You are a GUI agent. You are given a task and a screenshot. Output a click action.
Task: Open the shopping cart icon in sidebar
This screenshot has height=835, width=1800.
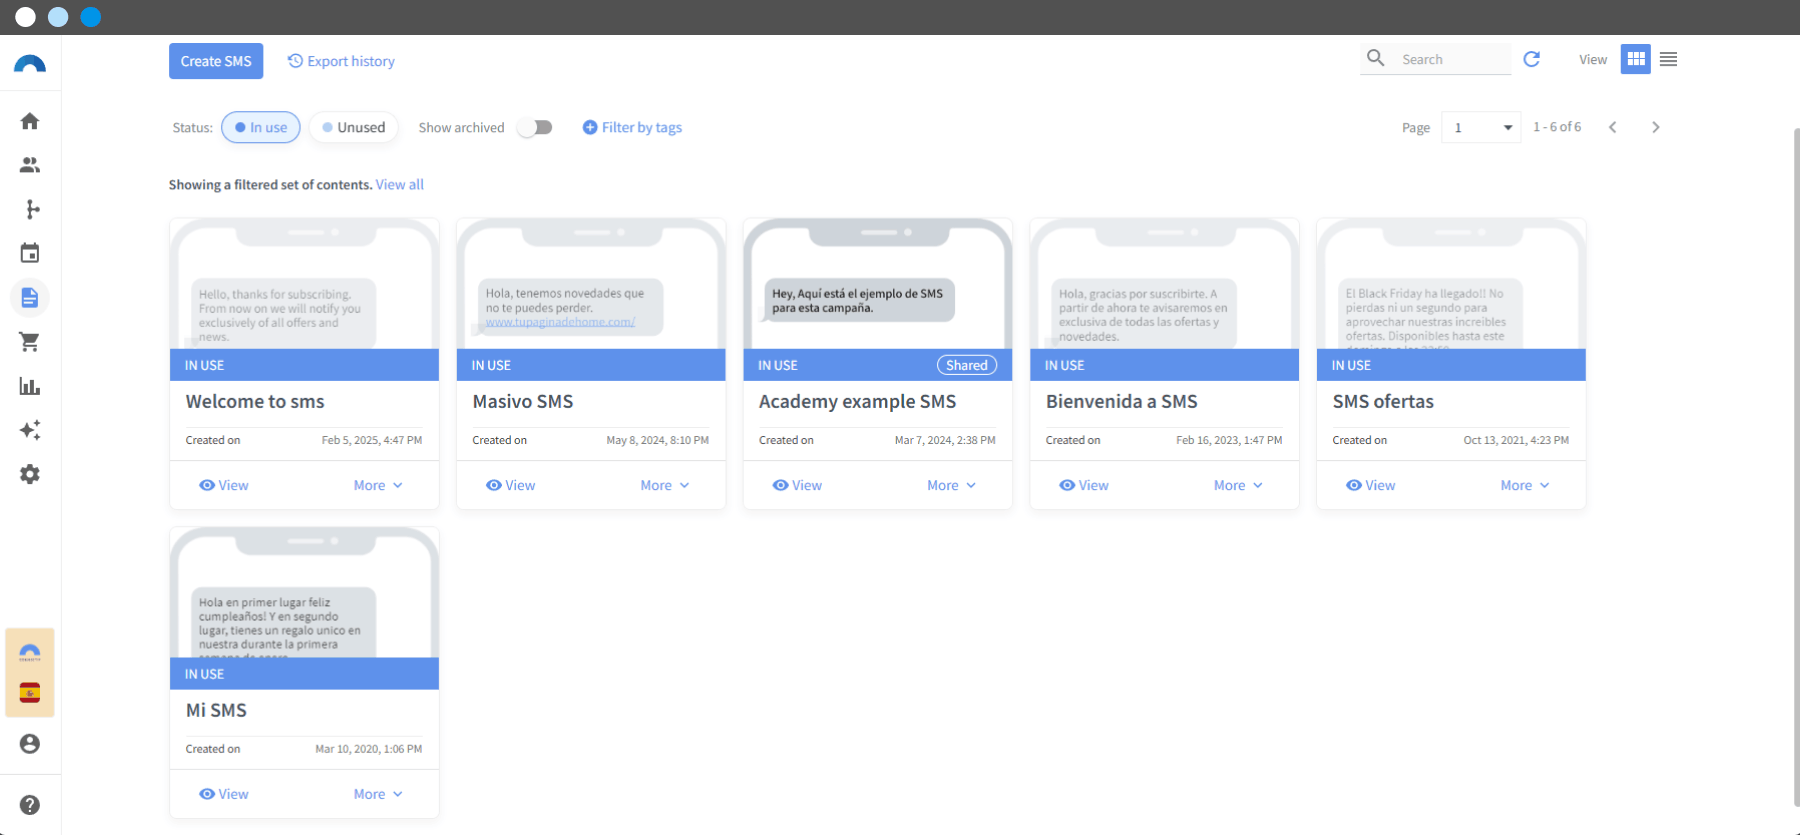(30, 342)
